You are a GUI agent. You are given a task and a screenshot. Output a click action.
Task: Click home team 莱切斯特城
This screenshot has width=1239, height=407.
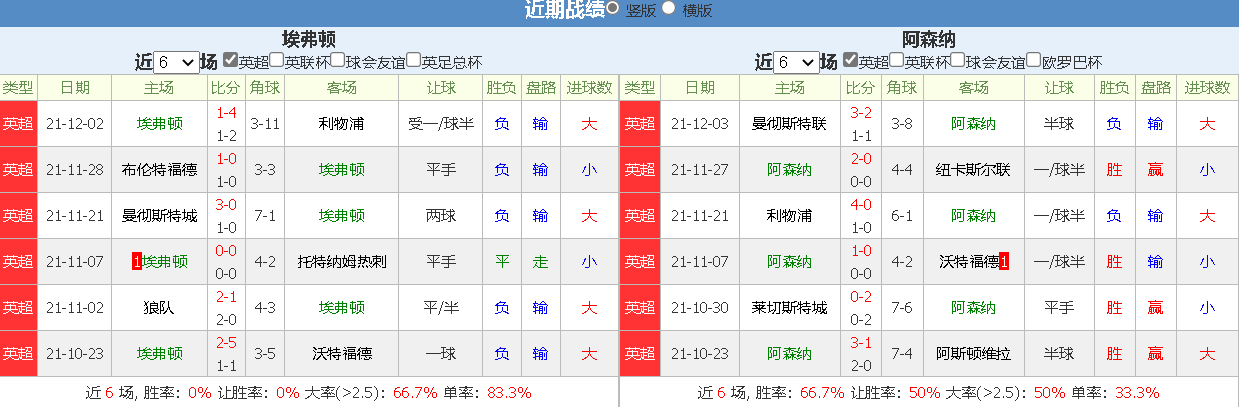click(x=789, y=308)
